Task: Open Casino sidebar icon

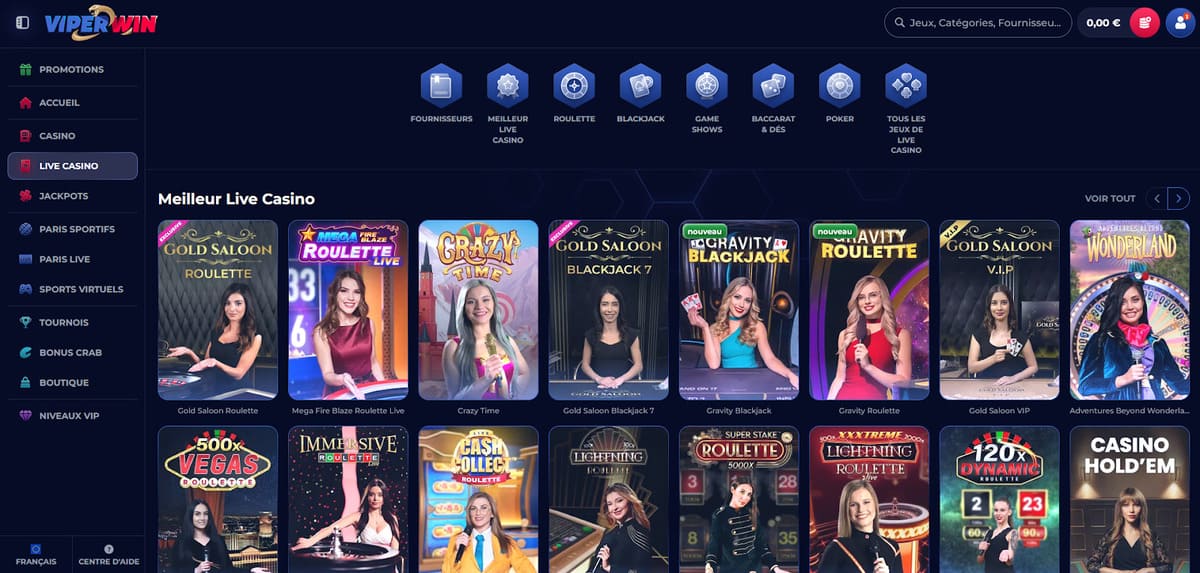Action: [x=26, y=136]
